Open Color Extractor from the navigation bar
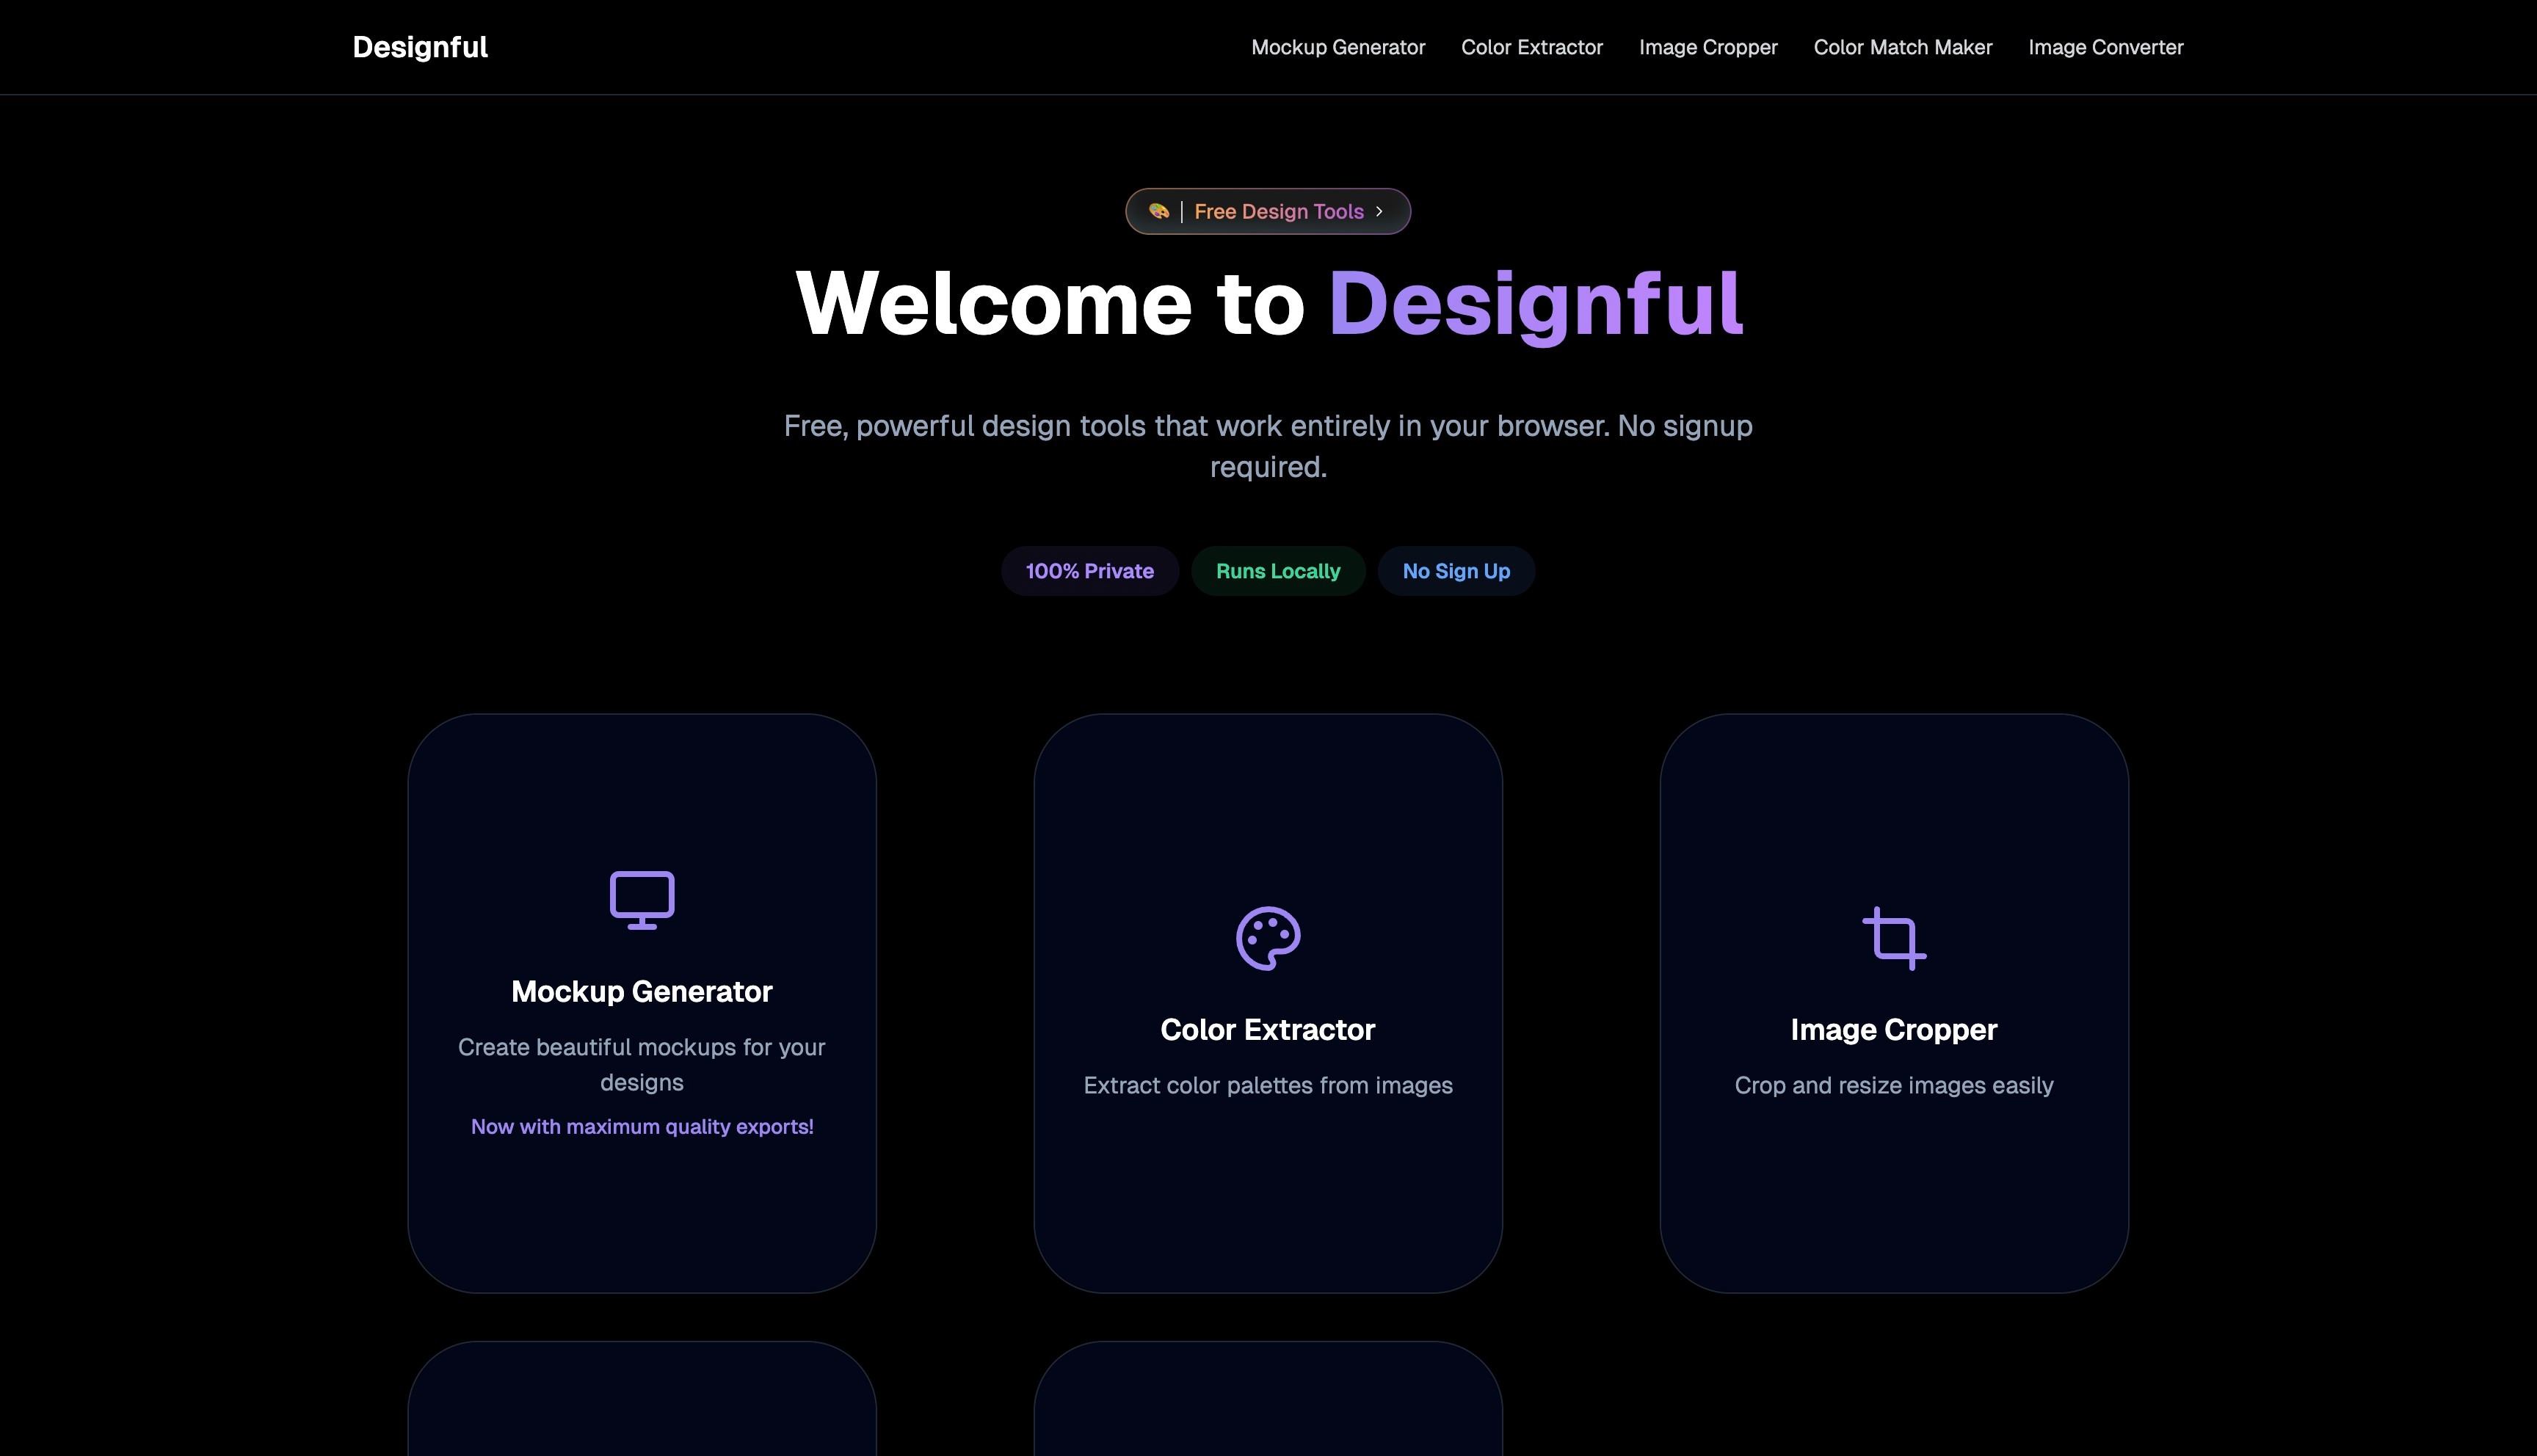The height and width of the screenshot is (1456, 2537). (x=1531, y=47)
